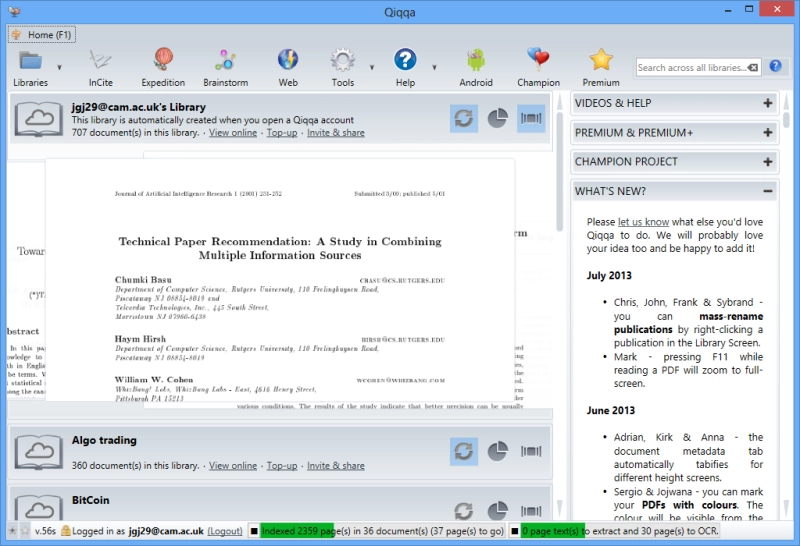The image size is (800, 546).
Task: Click the search across all libraries field
Action: 692,67
